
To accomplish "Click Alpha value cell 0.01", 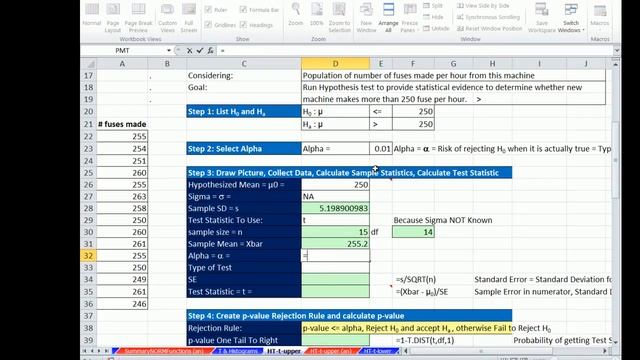I will pos(381,149).
